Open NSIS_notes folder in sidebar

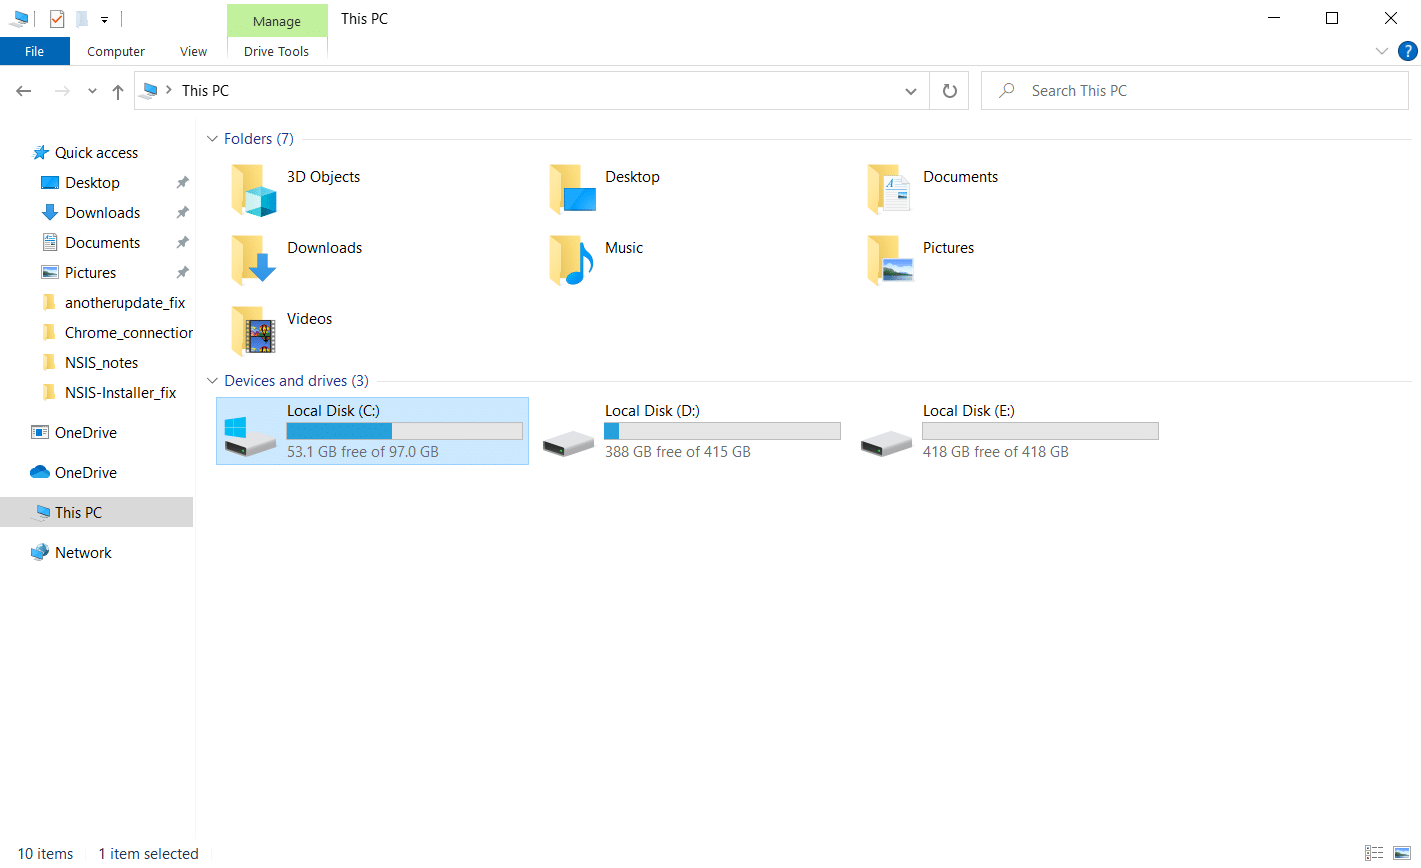(101, 363)
